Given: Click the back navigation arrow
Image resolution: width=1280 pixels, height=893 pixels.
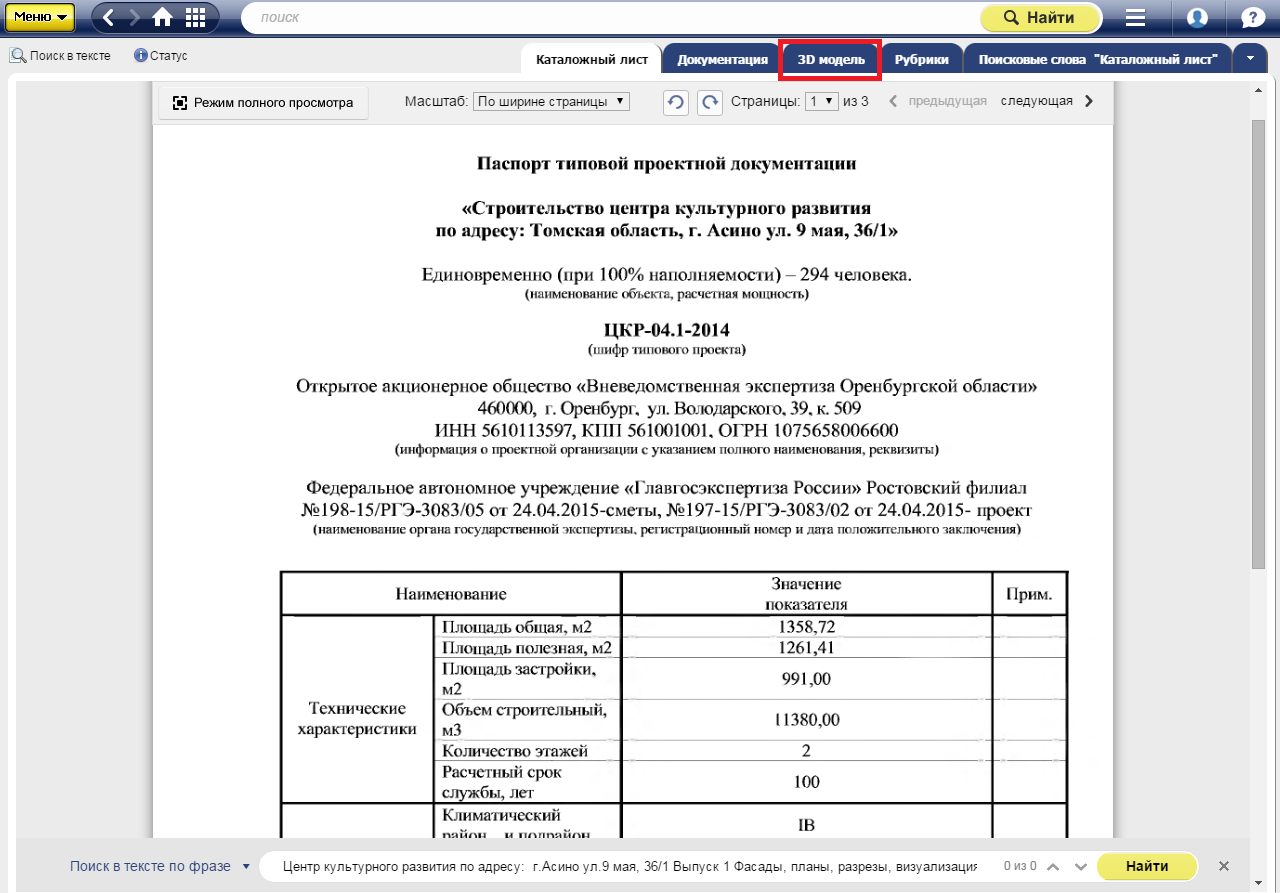Looking at the screenshot, I should [109, 18].
